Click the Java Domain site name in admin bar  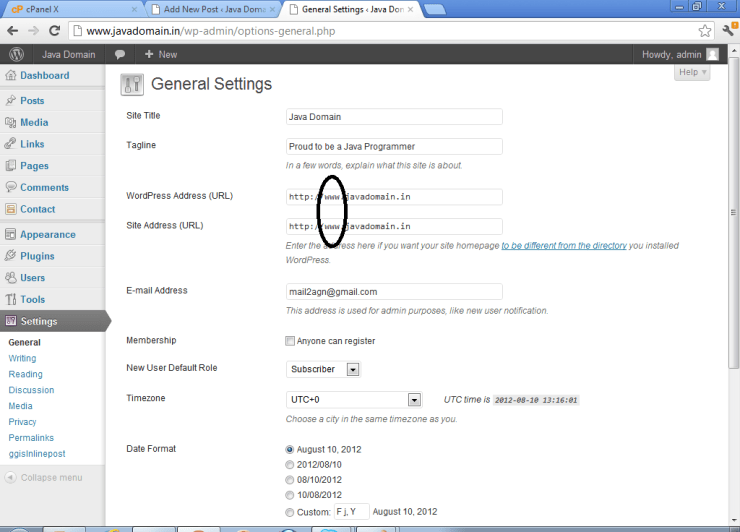(x=68, y=55)
